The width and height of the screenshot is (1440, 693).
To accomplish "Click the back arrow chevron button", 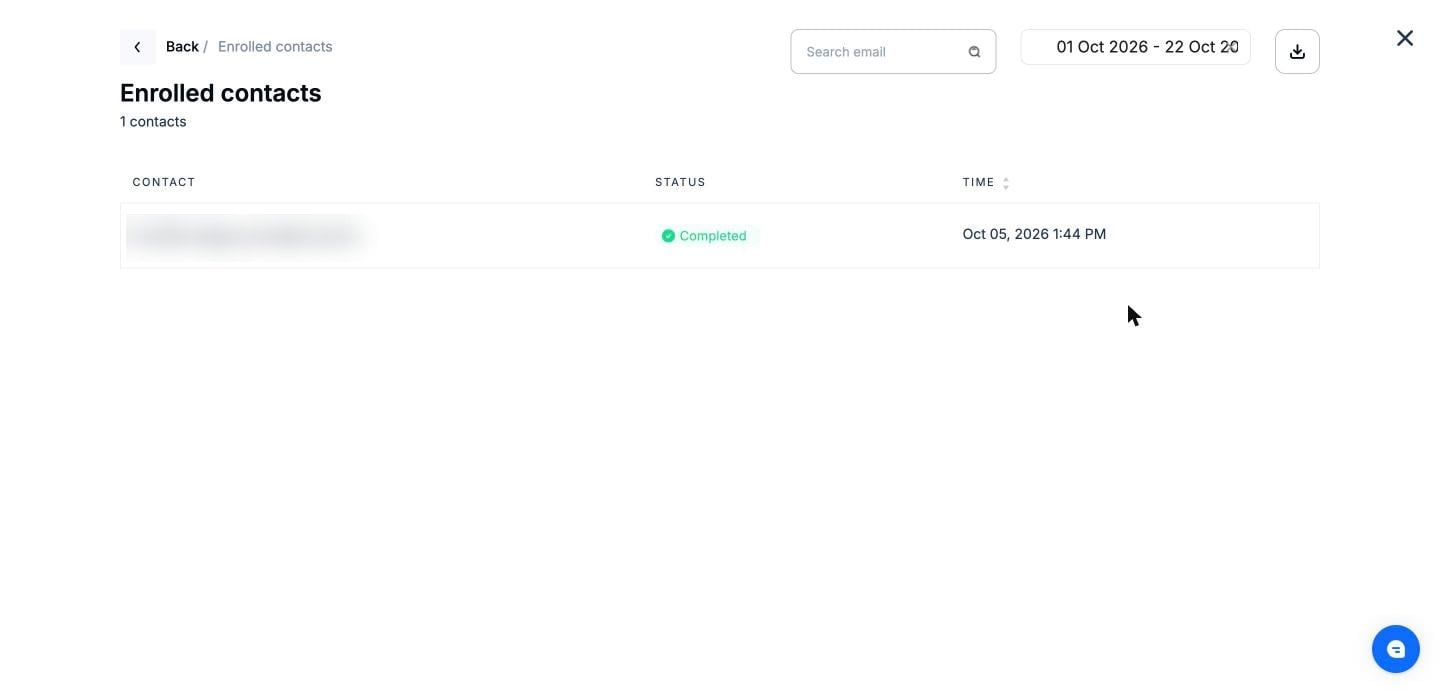I will tap(138, 47).
